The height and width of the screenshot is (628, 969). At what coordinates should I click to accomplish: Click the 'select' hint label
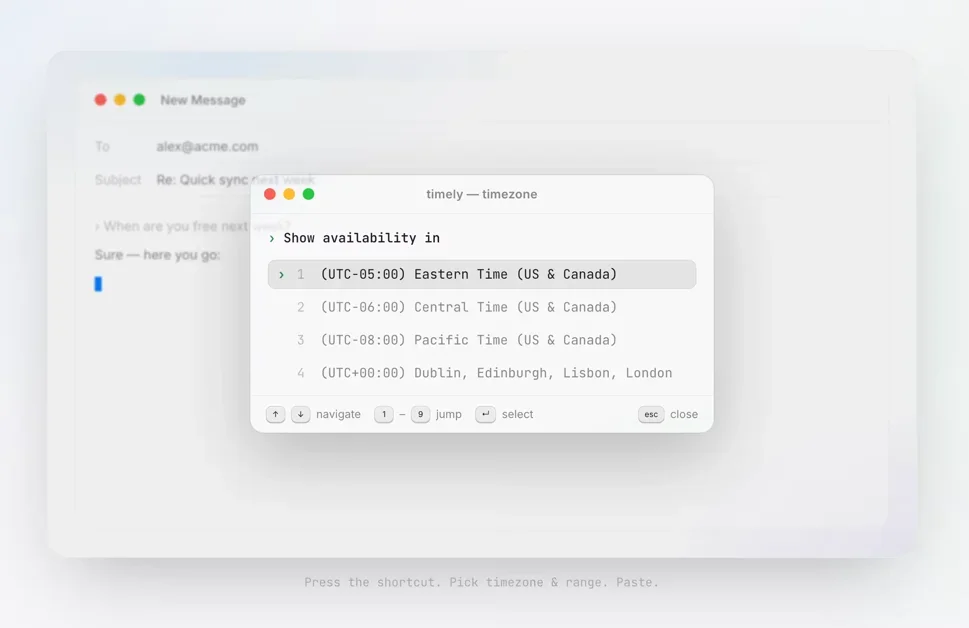click(x=517, y=414)
